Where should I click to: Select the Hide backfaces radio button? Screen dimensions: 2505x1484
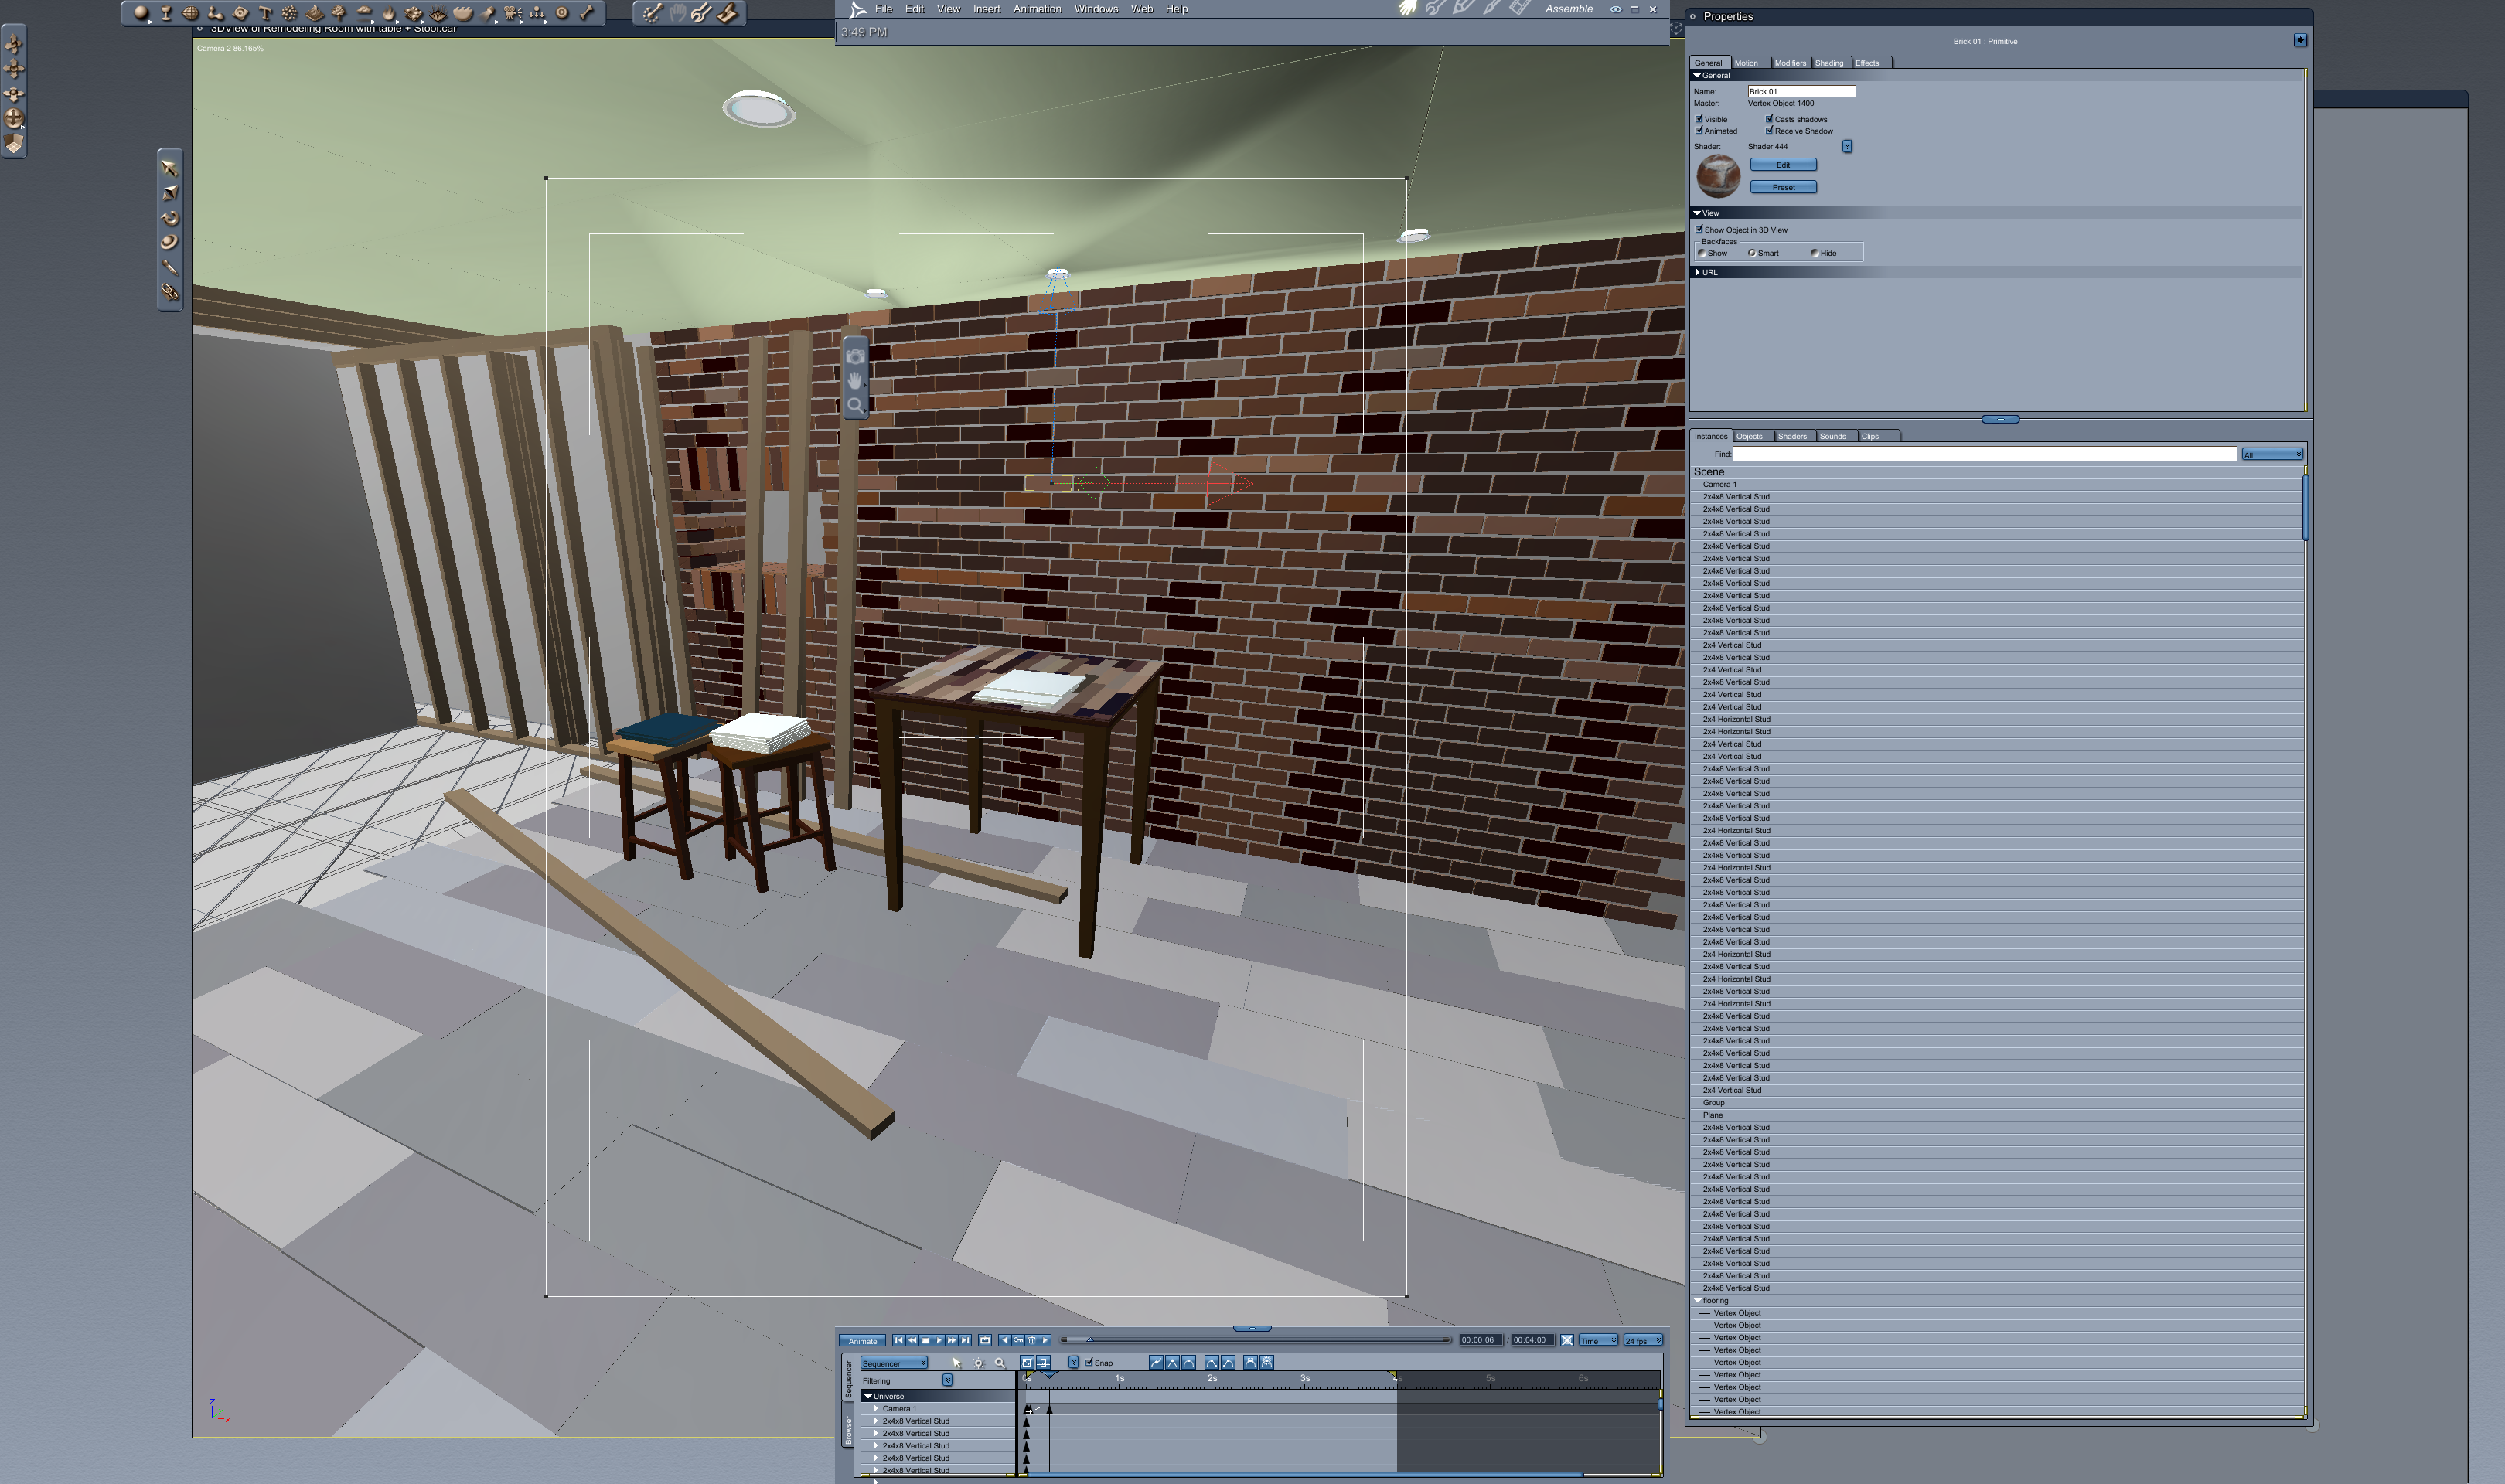click(1814, 253)
